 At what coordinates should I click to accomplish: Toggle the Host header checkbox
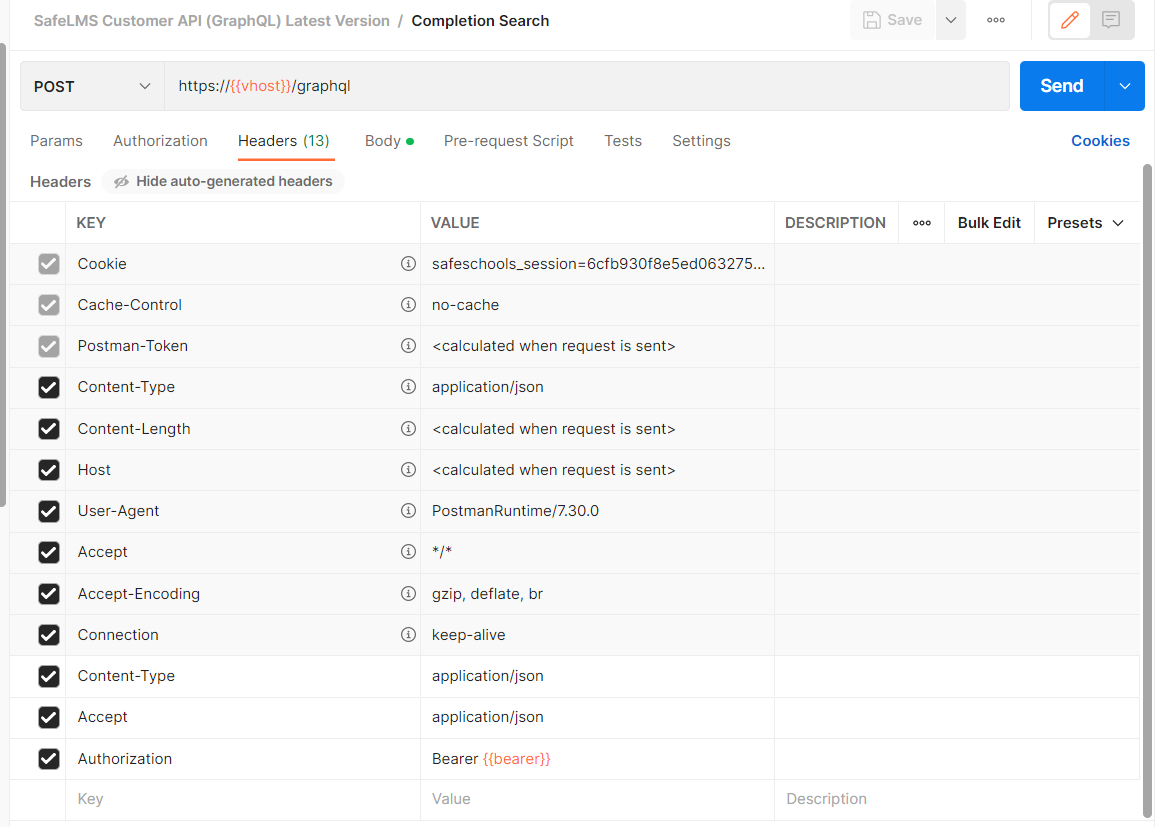point(49,470)
